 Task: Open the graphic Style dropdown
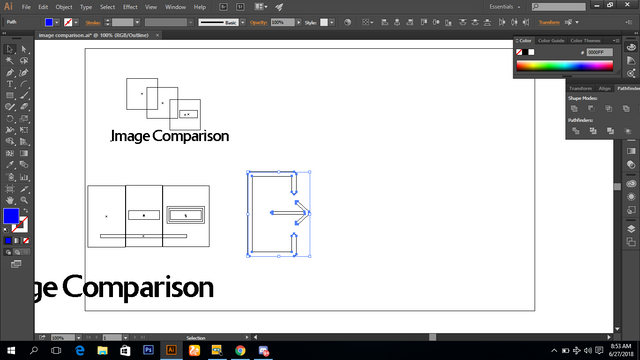(332, 22)
